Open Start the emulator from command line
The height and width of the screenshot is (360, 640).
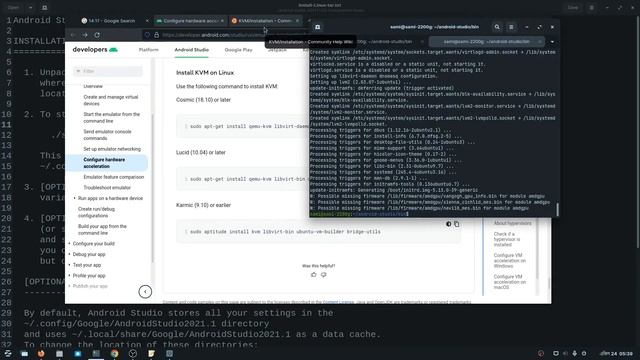(x=111, y=118)
